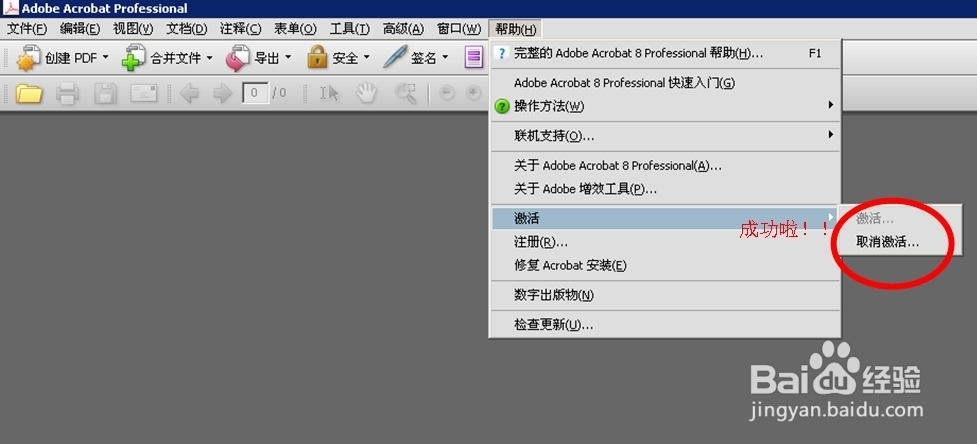
Task: Expand the 联机支持 submenu arrow
Action: click(831, 134)
